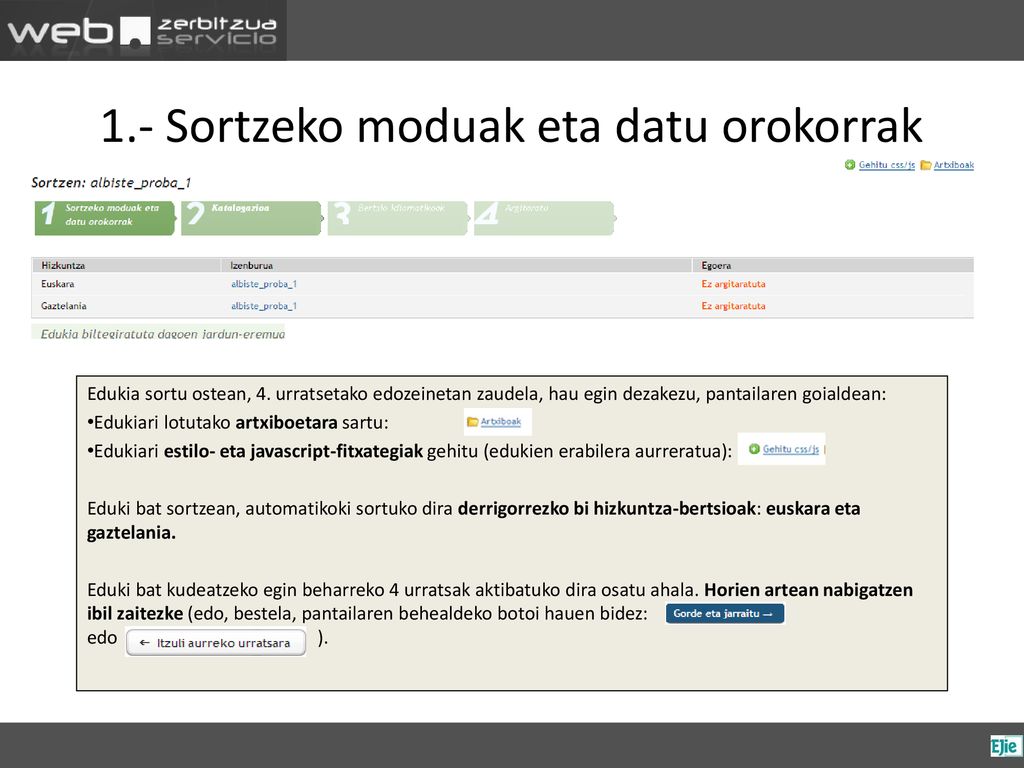The image size is (1024, 768).
Task: Click green plus icon beside top Gehitu css/js
Action: click(x=850, y=165)
